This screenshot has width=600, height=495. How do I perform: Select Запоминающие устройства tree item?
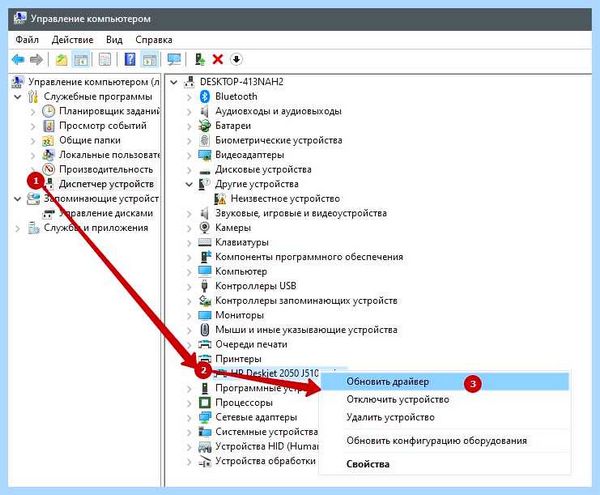point(101,199)
